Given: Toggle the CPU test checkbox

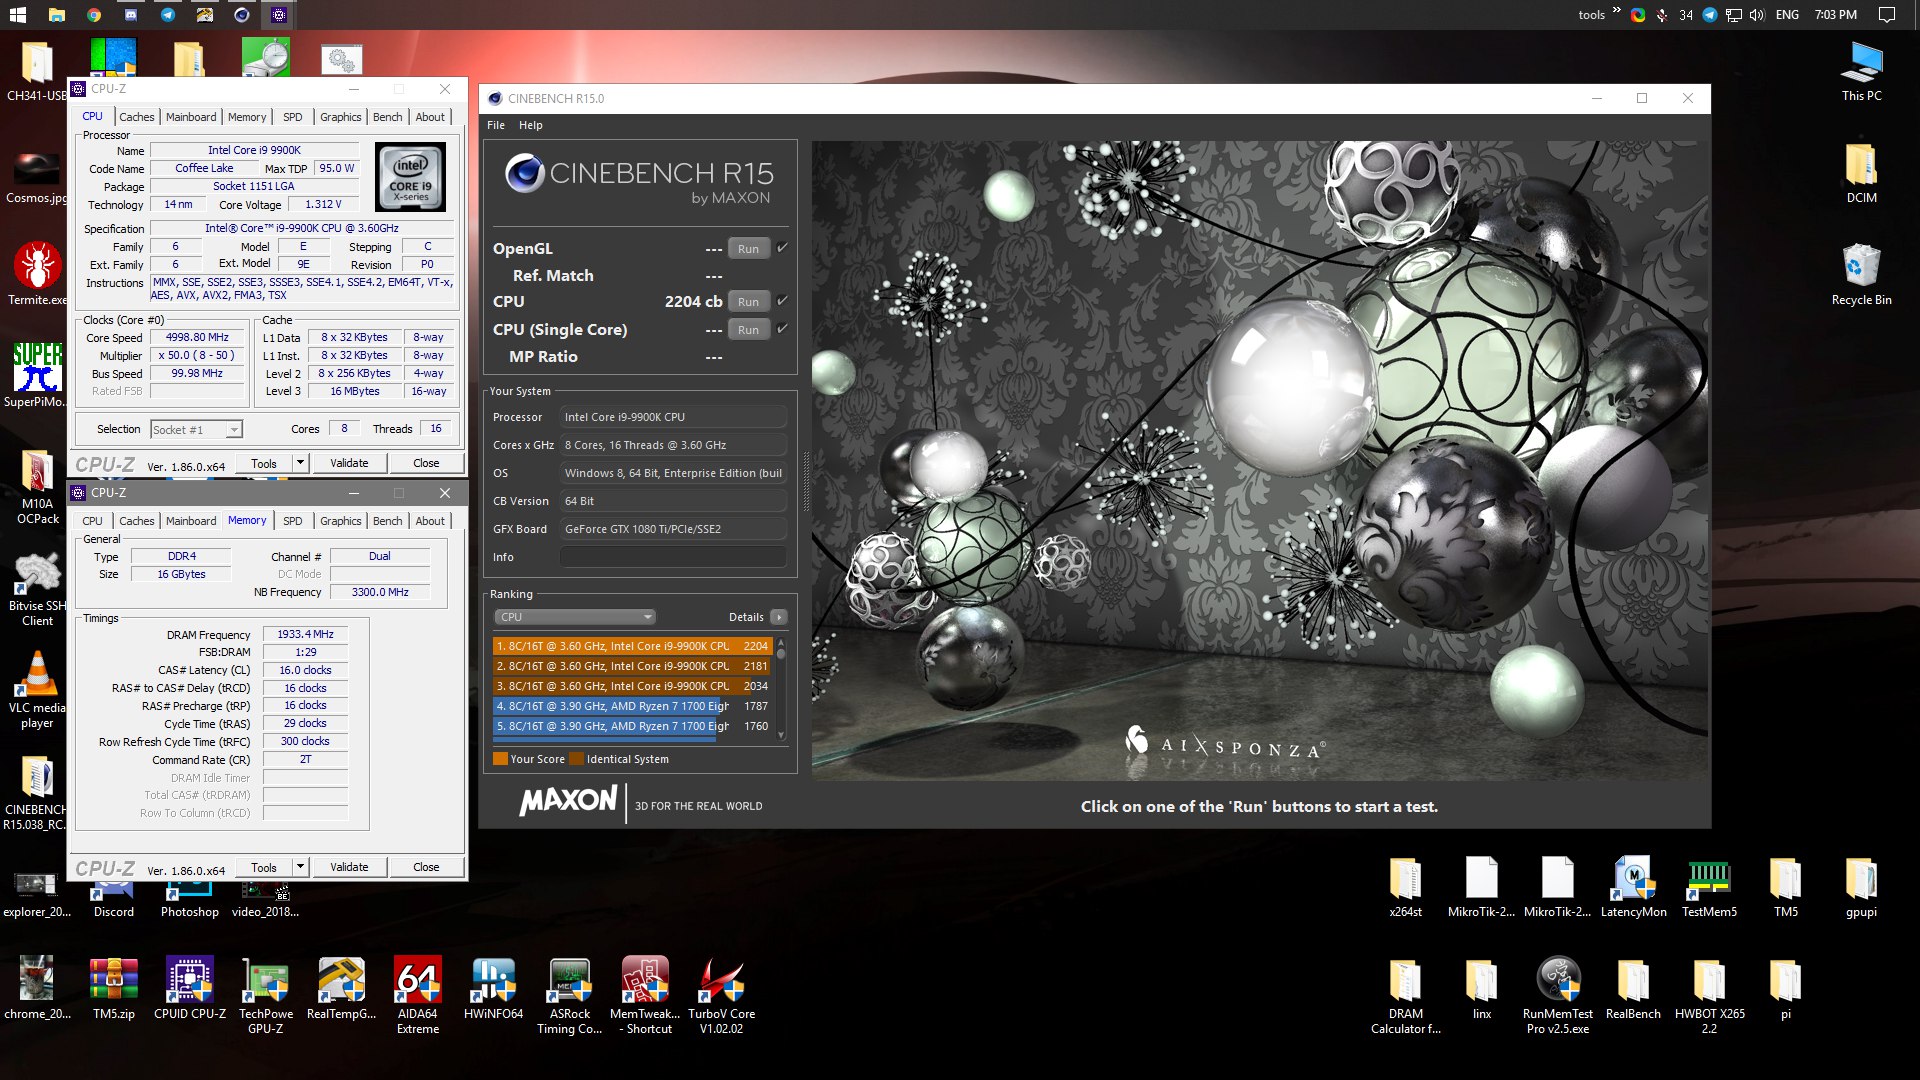Looking at the screenshot, I should (x=782, y=301).
